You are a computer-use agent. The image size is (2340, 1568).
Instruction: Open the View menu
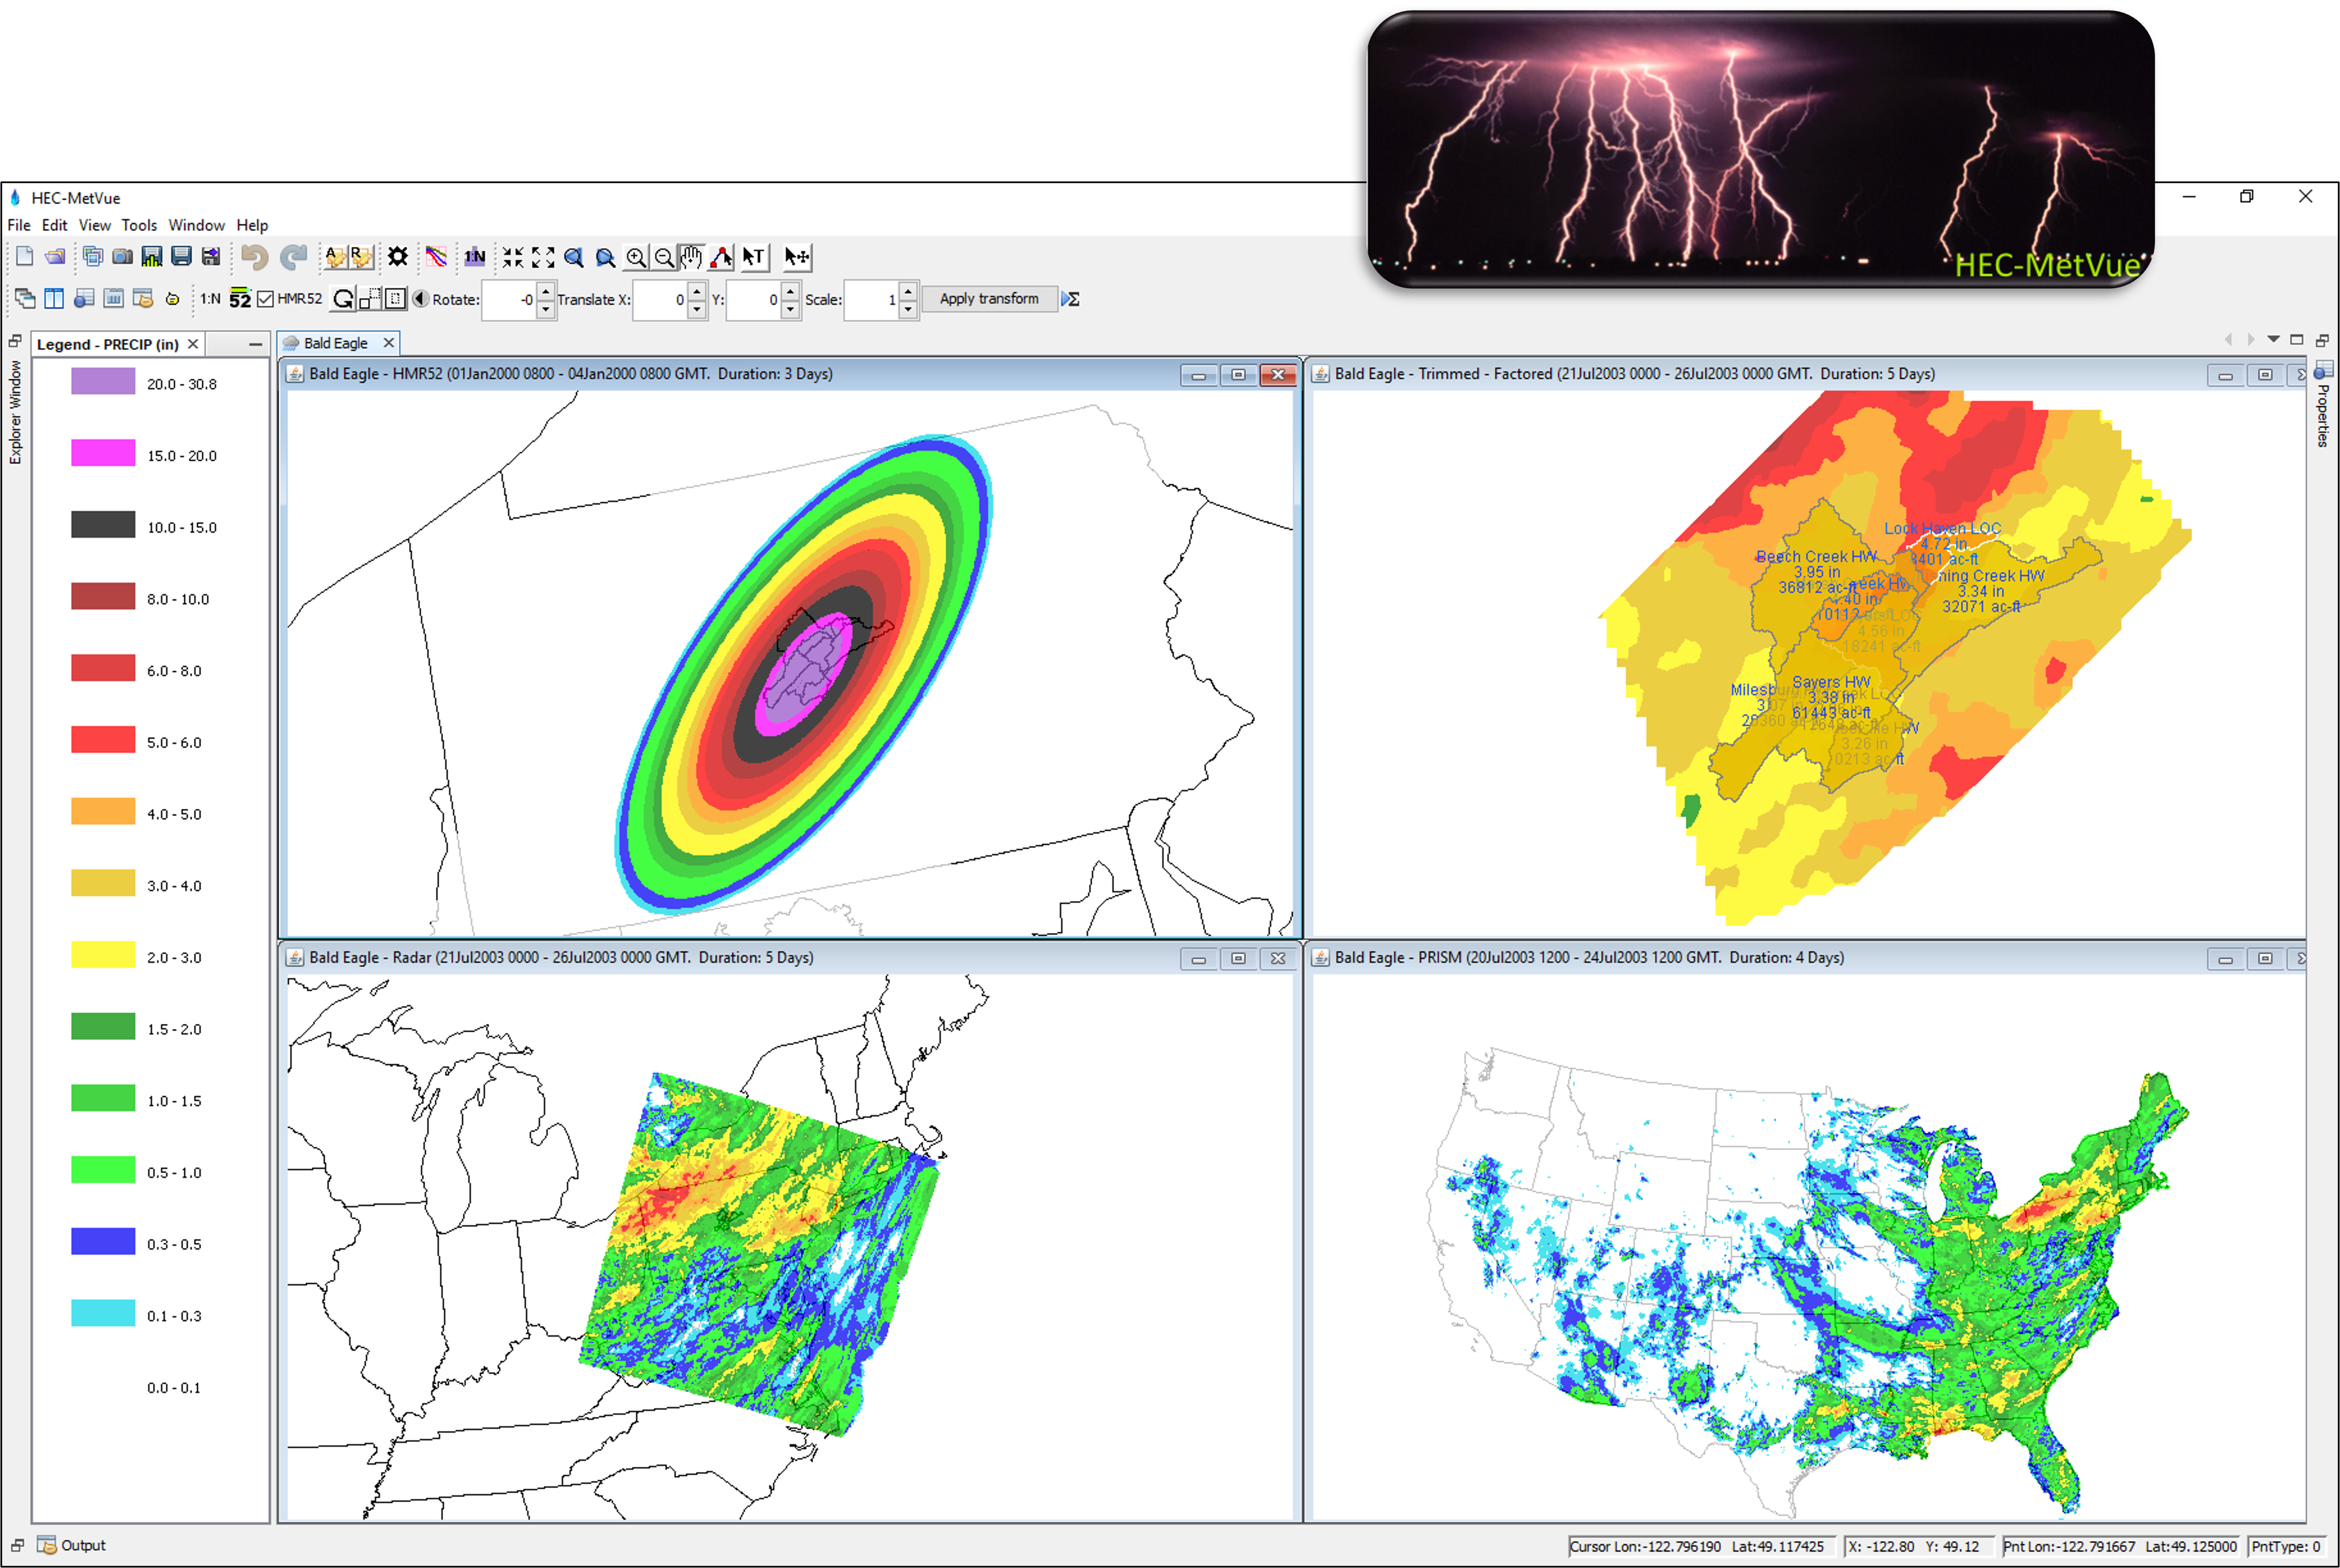coord(95,225)
